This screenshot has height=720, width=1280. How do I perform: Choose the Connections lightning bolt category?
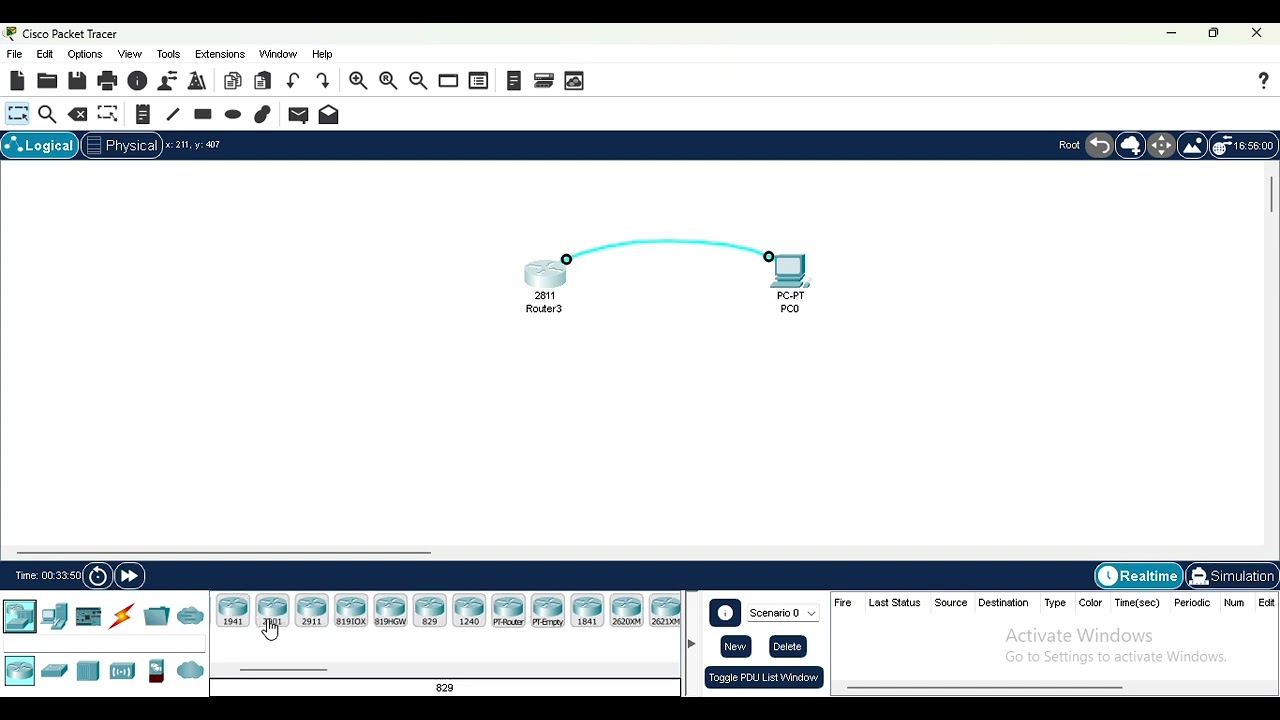[x=122, y=616]
